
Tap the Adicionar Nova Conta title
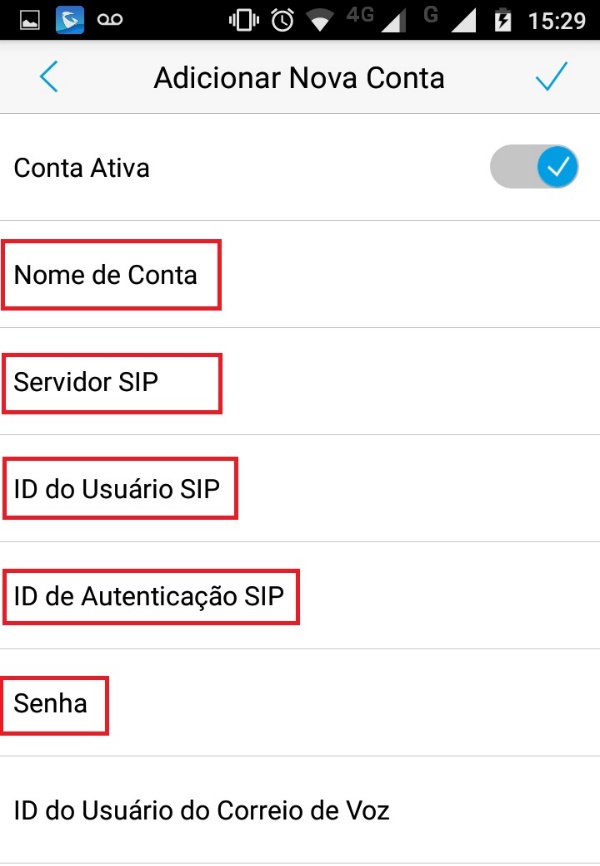(x=299, y=77)
